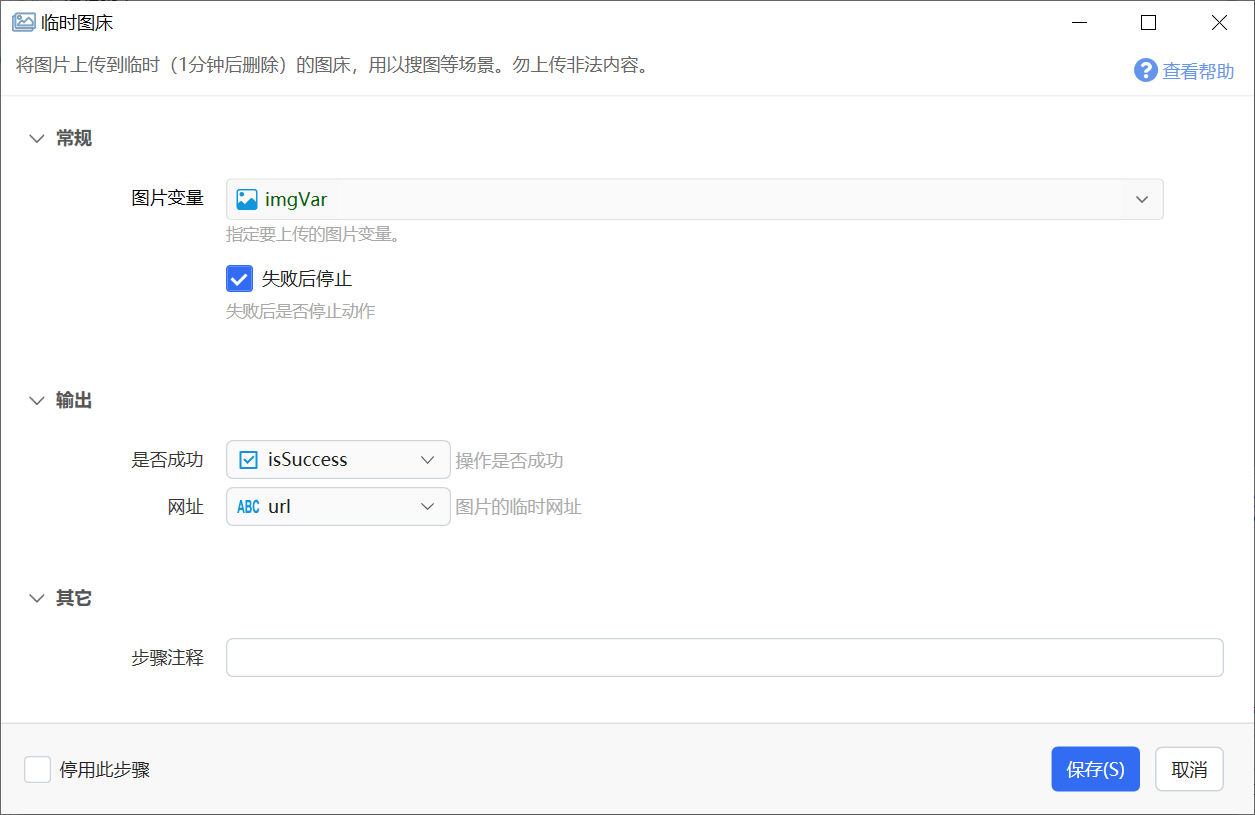1255x815 pixels.
Task: Open the 图片变量 imgVar dropdown
Action: 694,199
